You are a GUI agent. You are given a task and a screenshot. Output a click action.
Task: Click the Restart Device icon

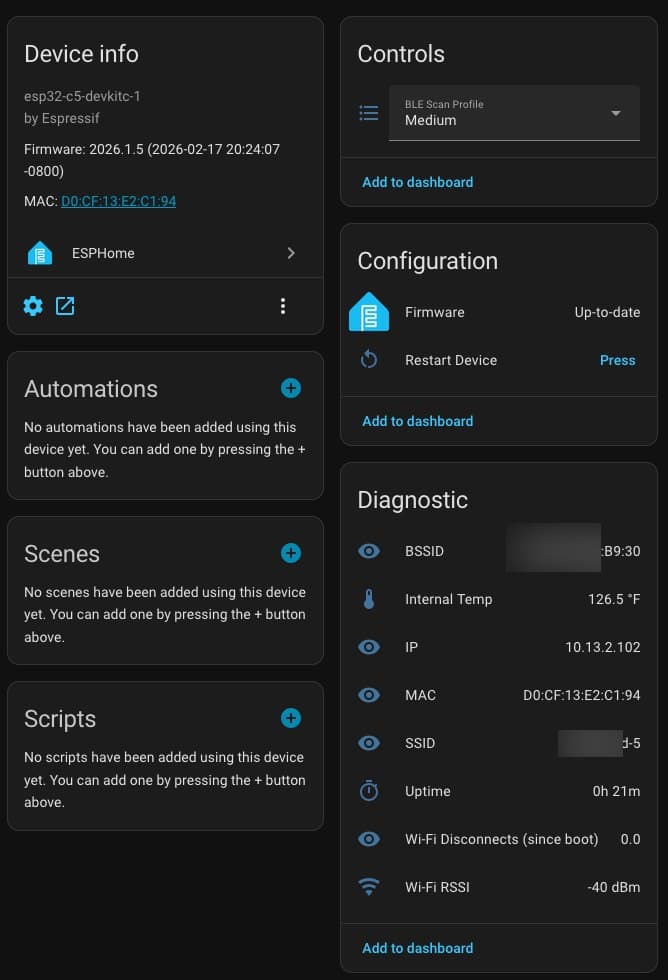coord(369,360)
